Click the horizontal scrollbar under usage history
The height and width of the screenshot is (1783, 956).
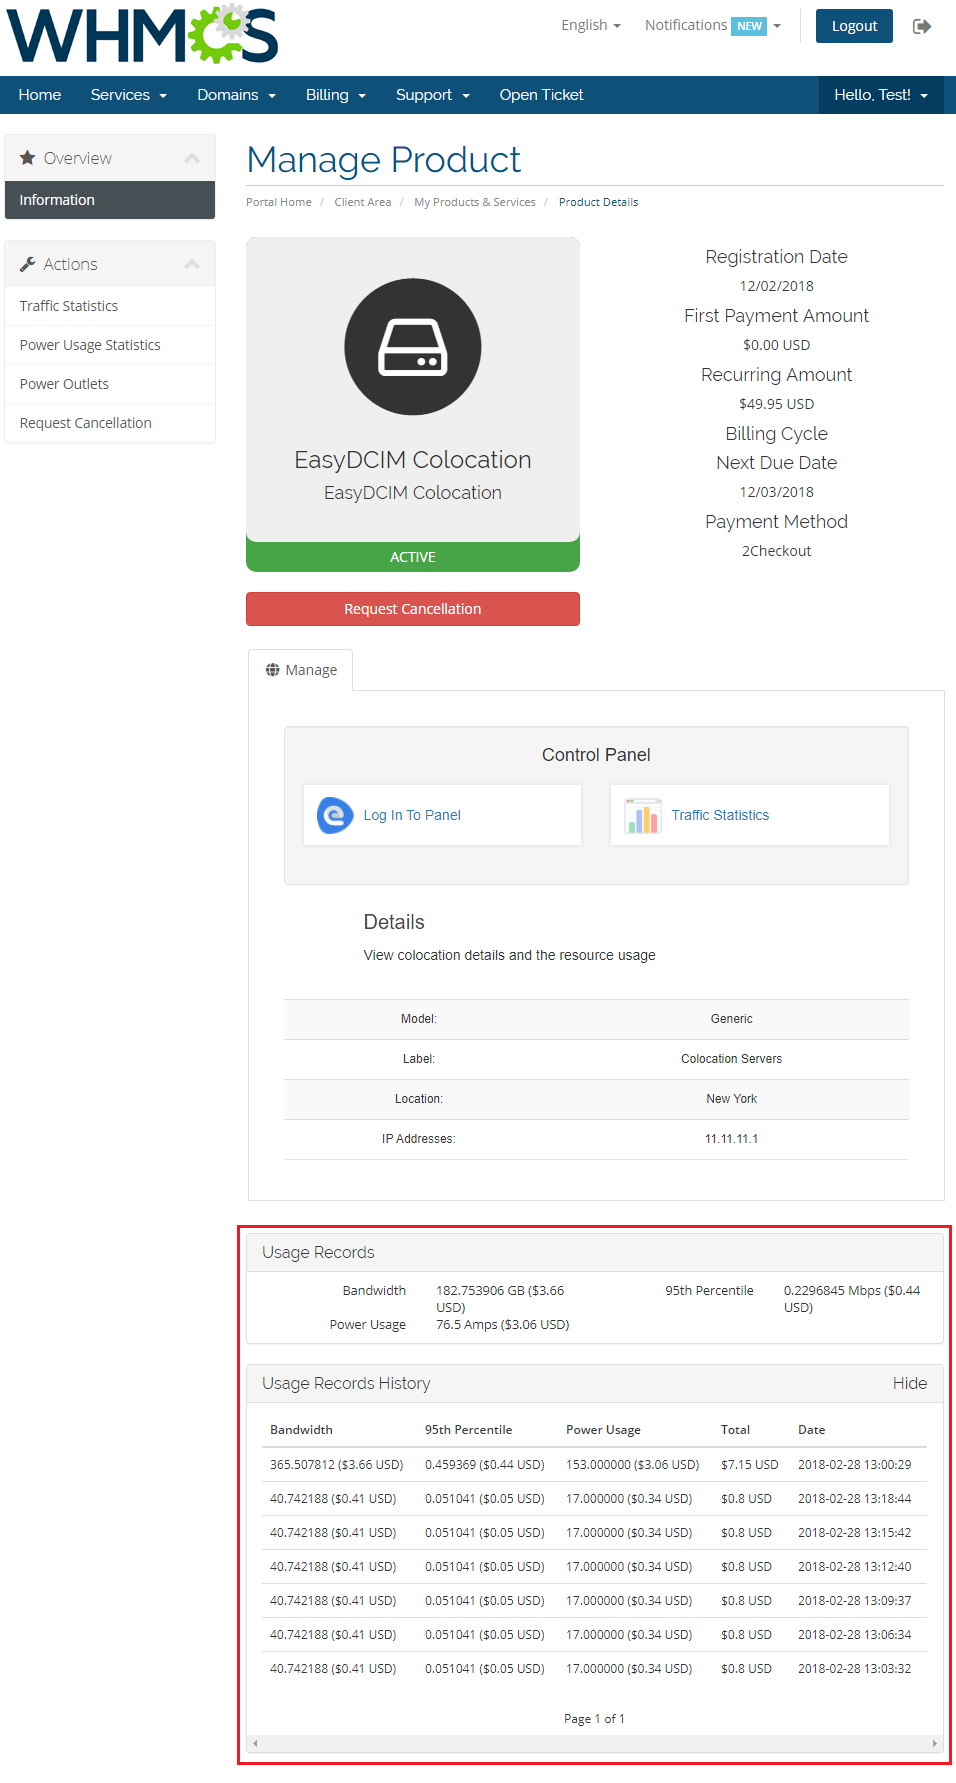tap(595, 1743)
